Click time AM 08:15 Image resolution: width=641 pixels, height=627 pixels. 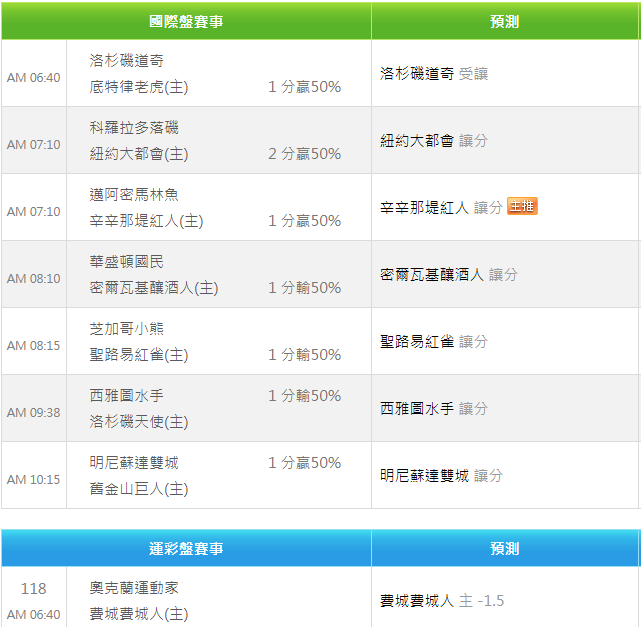tap(34, 346)
